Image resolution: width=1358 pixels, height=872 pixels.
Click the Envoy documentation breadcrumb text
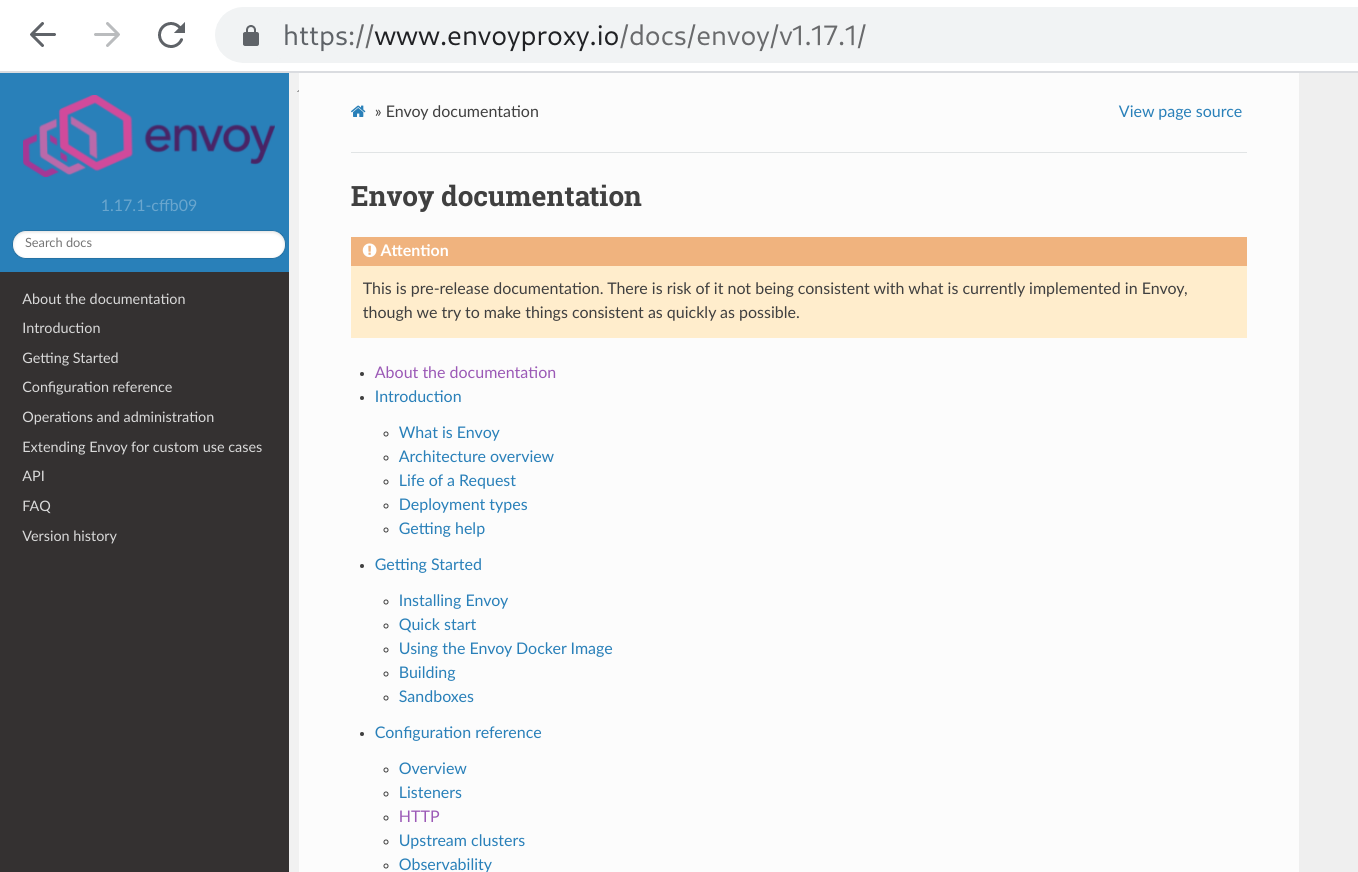pos(462,112)
